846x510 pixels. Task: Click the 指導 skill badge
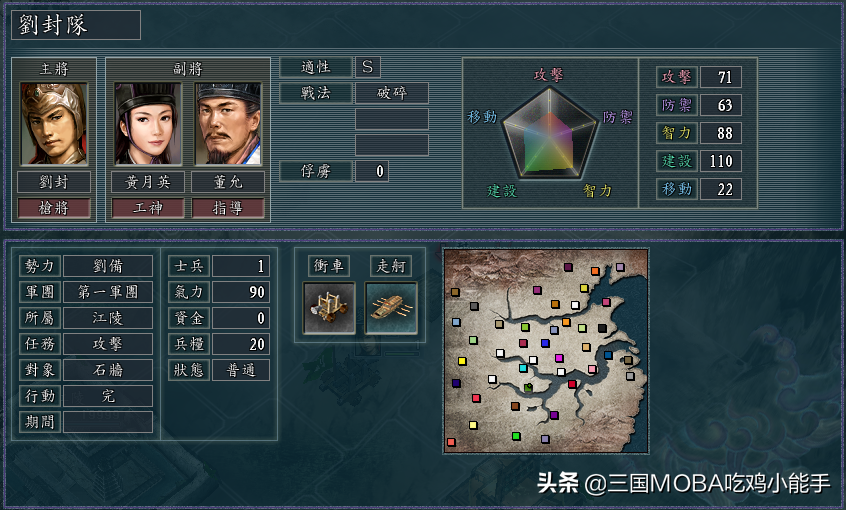[228, 208]
